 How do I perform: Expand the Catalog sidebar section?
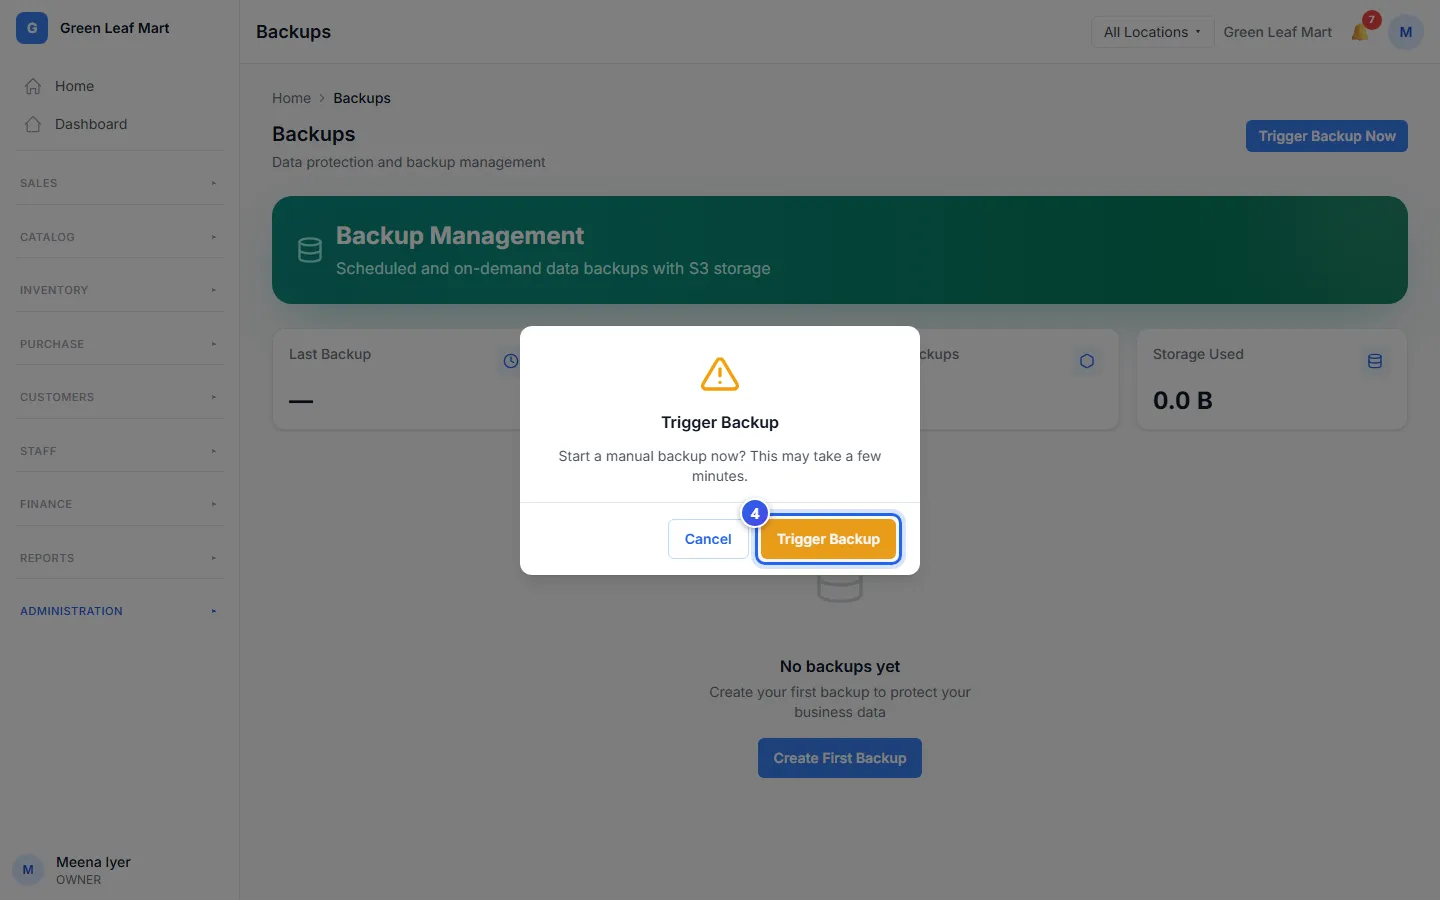[119, 237]
